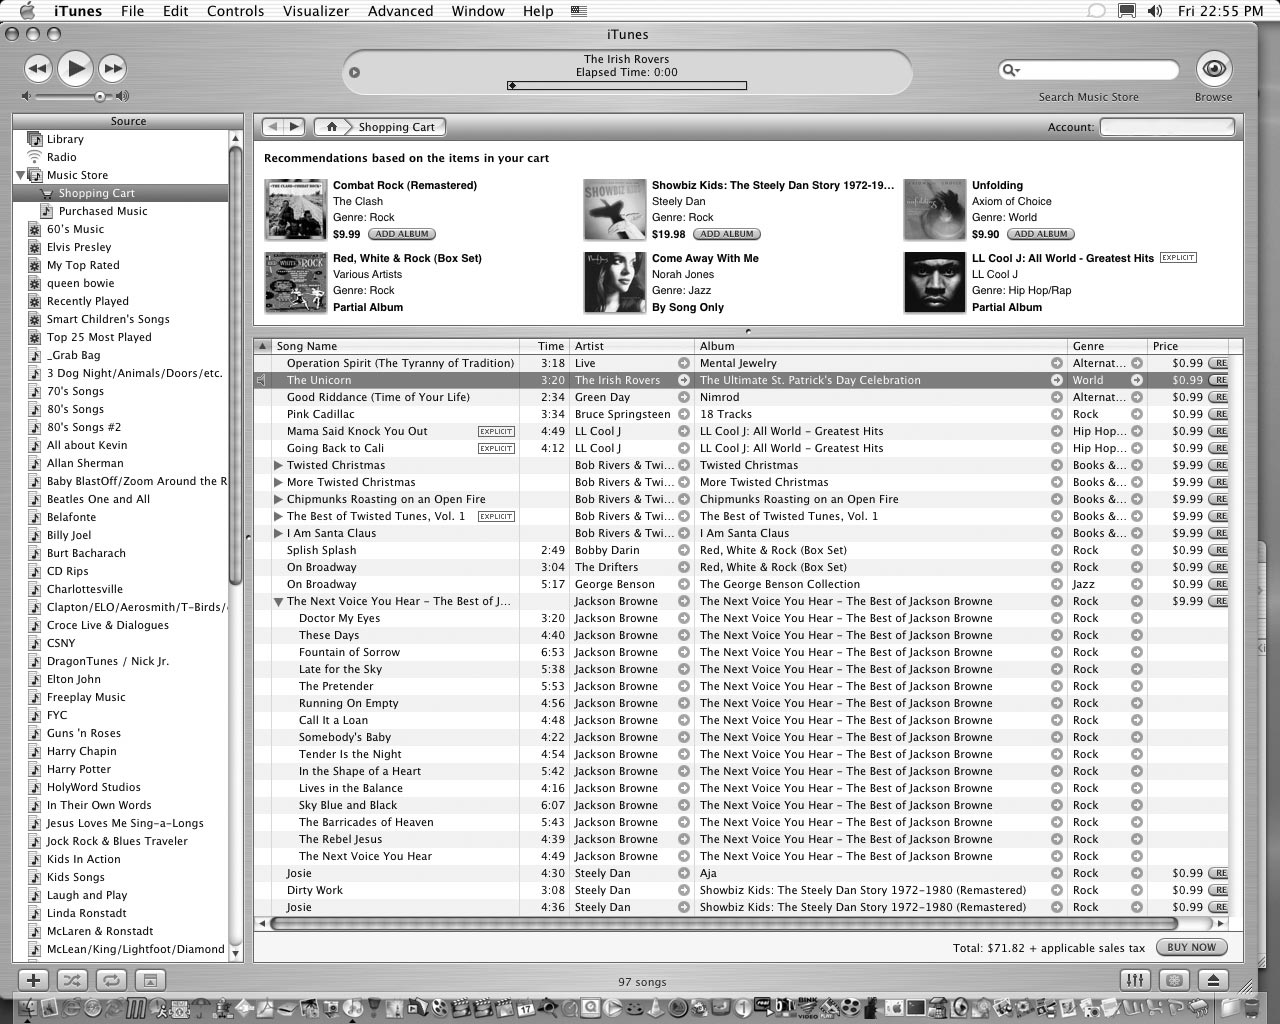Open the equalizer window icon
Screen dimensions: 1280x1024
click(x=1135, y=980)
